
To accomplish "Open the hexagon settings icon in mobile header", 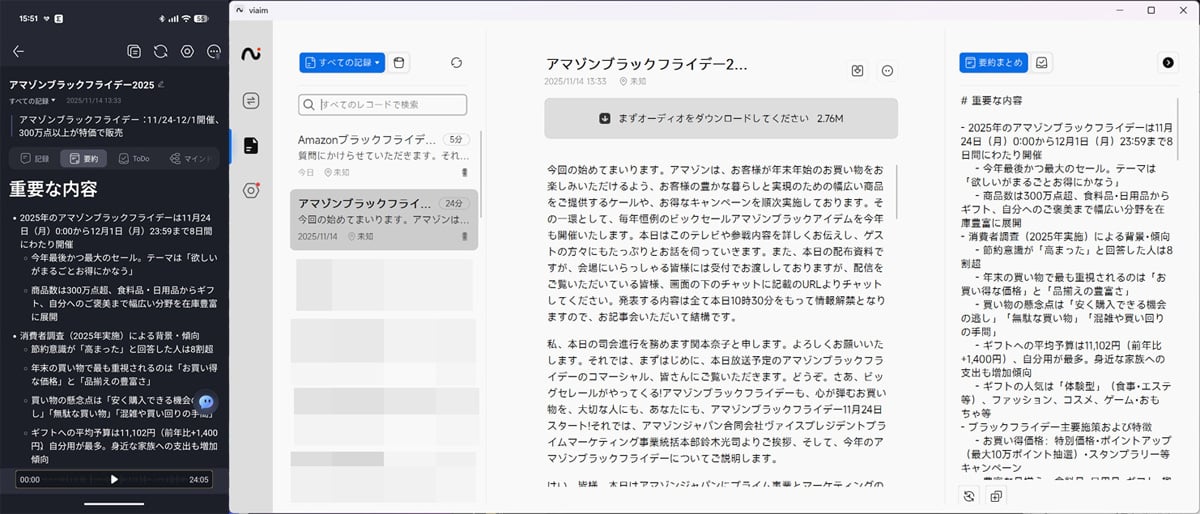I will point(187,51).
